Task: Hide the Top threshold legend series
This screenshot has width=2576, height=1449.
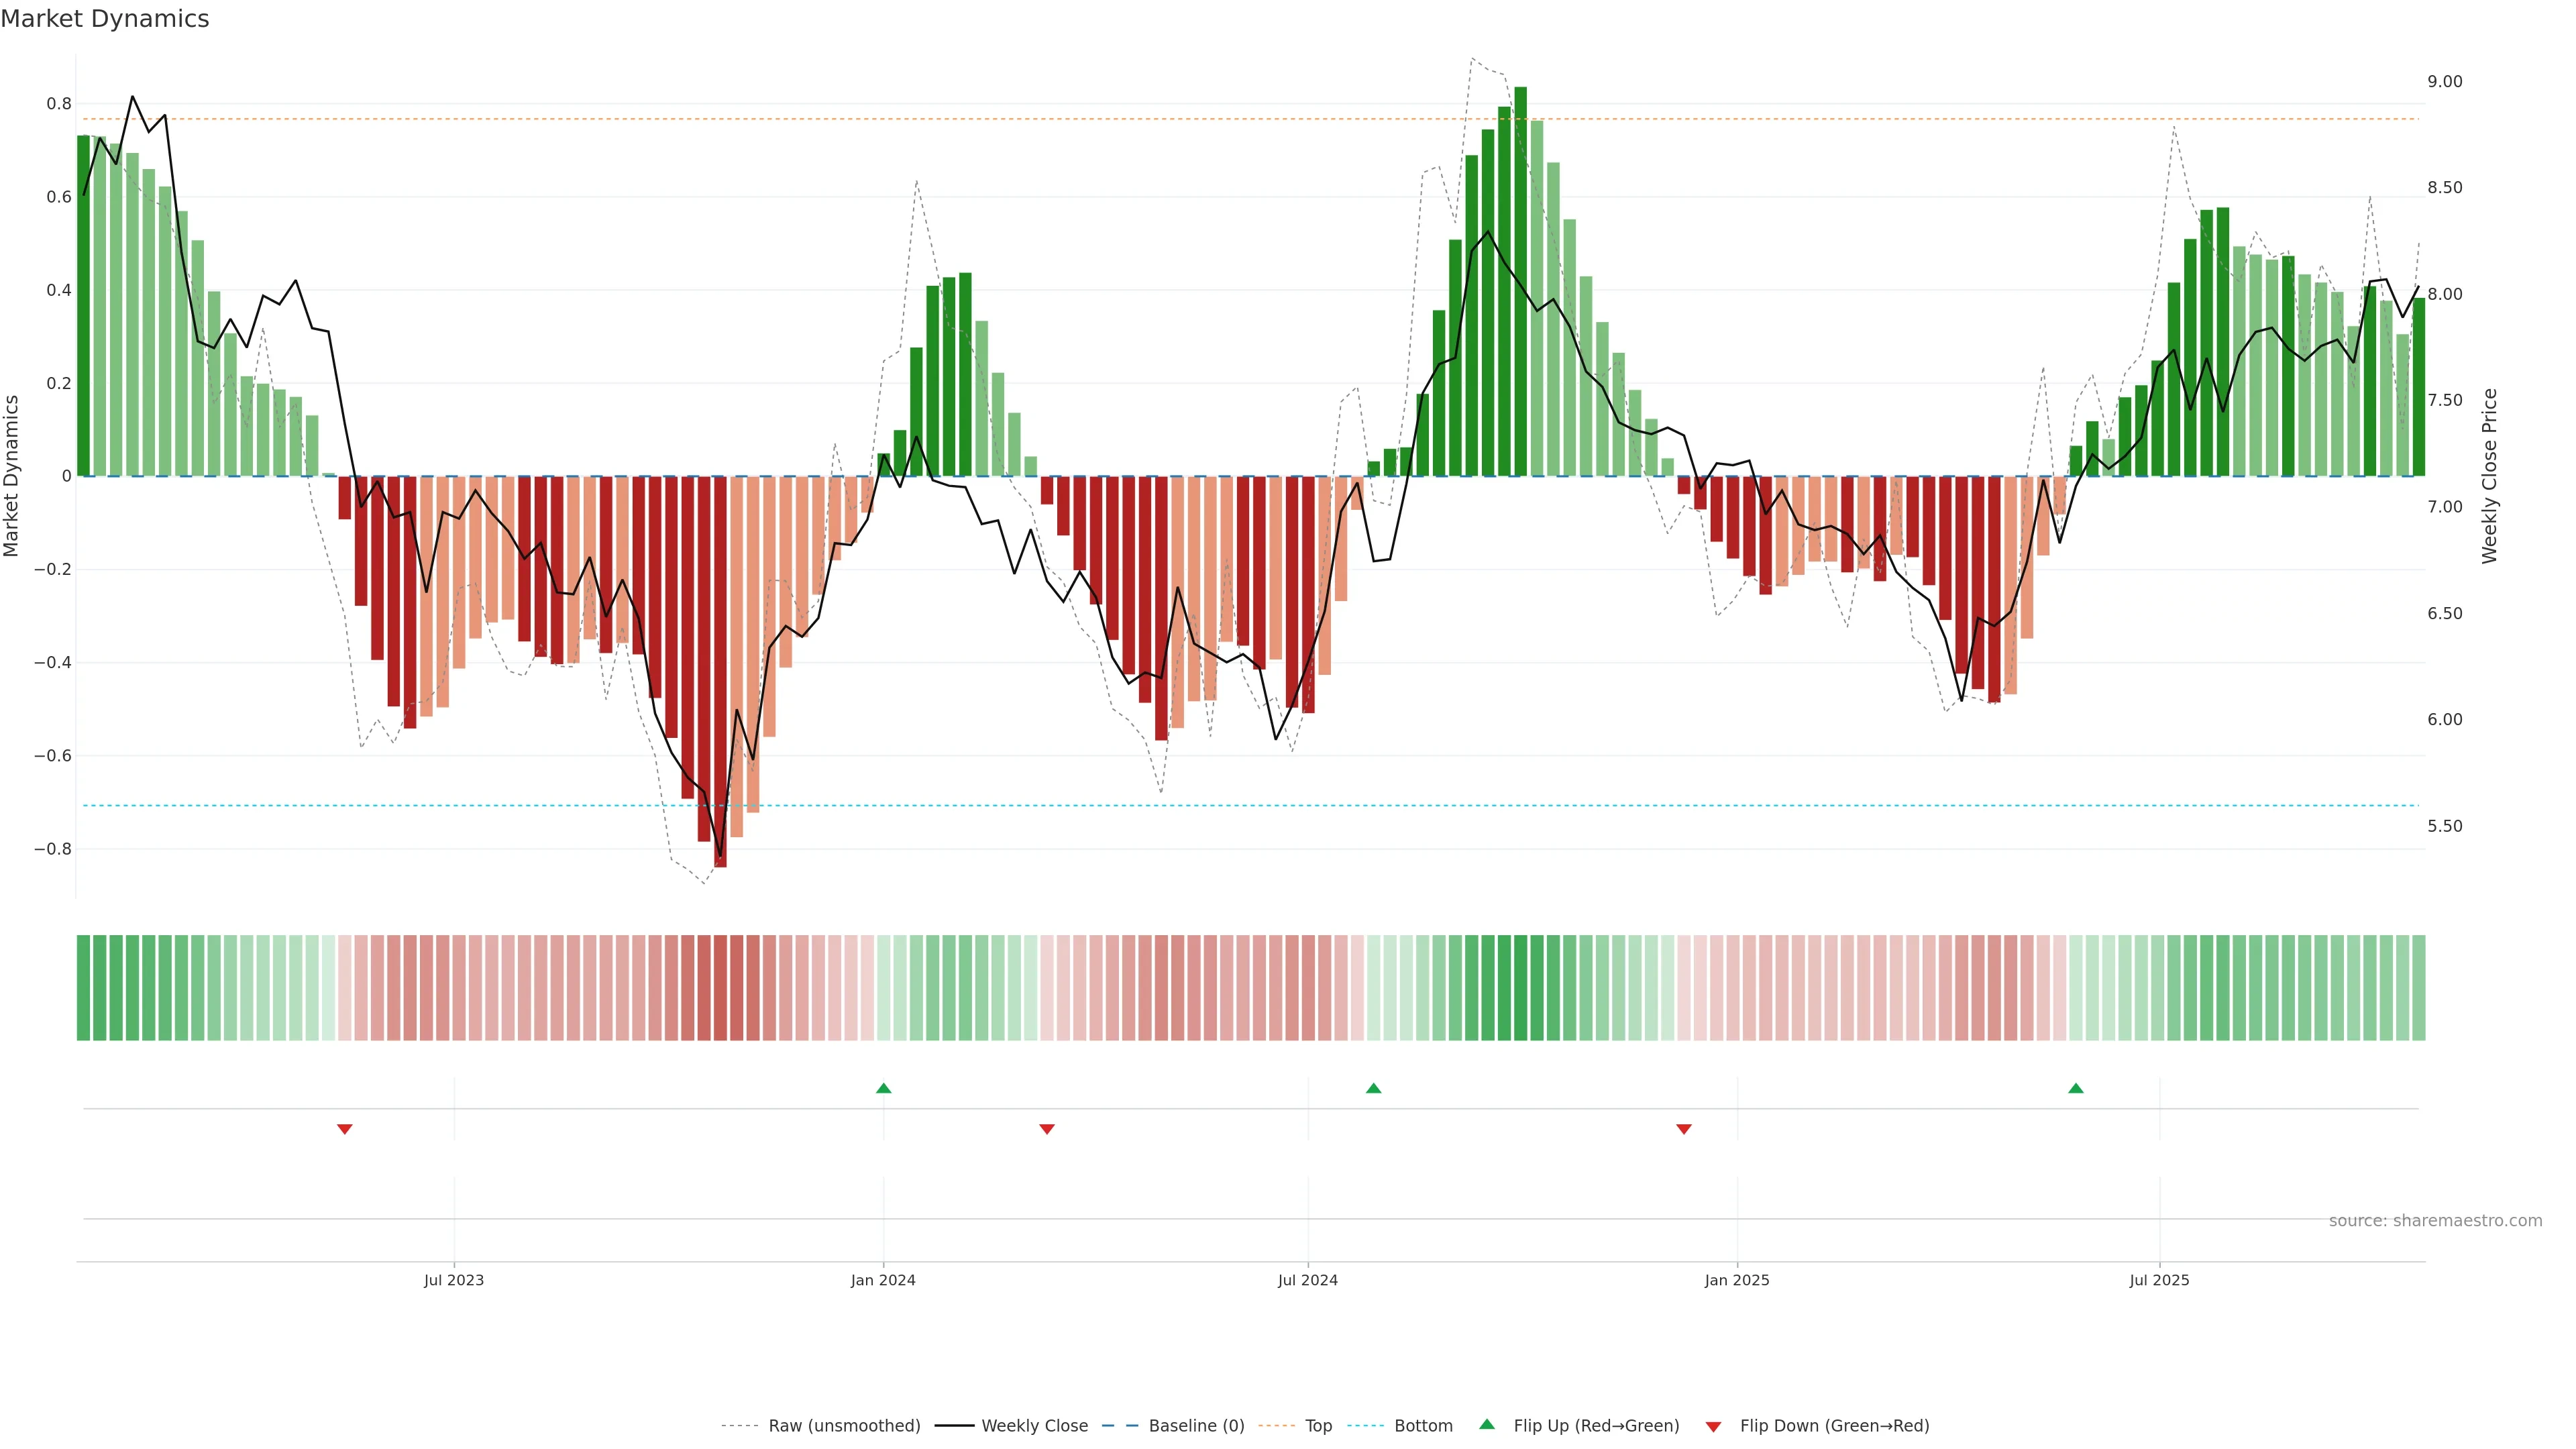Action: (x=1318, y=1426)
